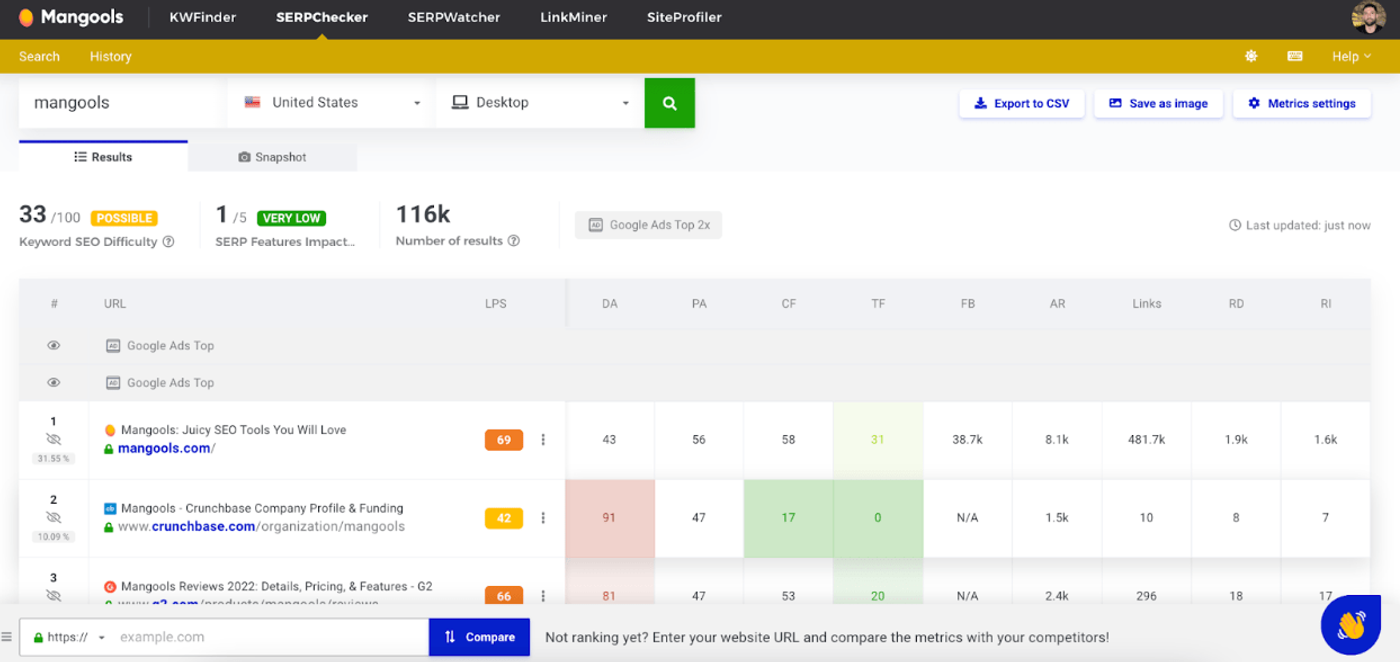Click the Crunchbase favicon in result 2
Screen dimensions: 1400x662
tap(110, 508)
